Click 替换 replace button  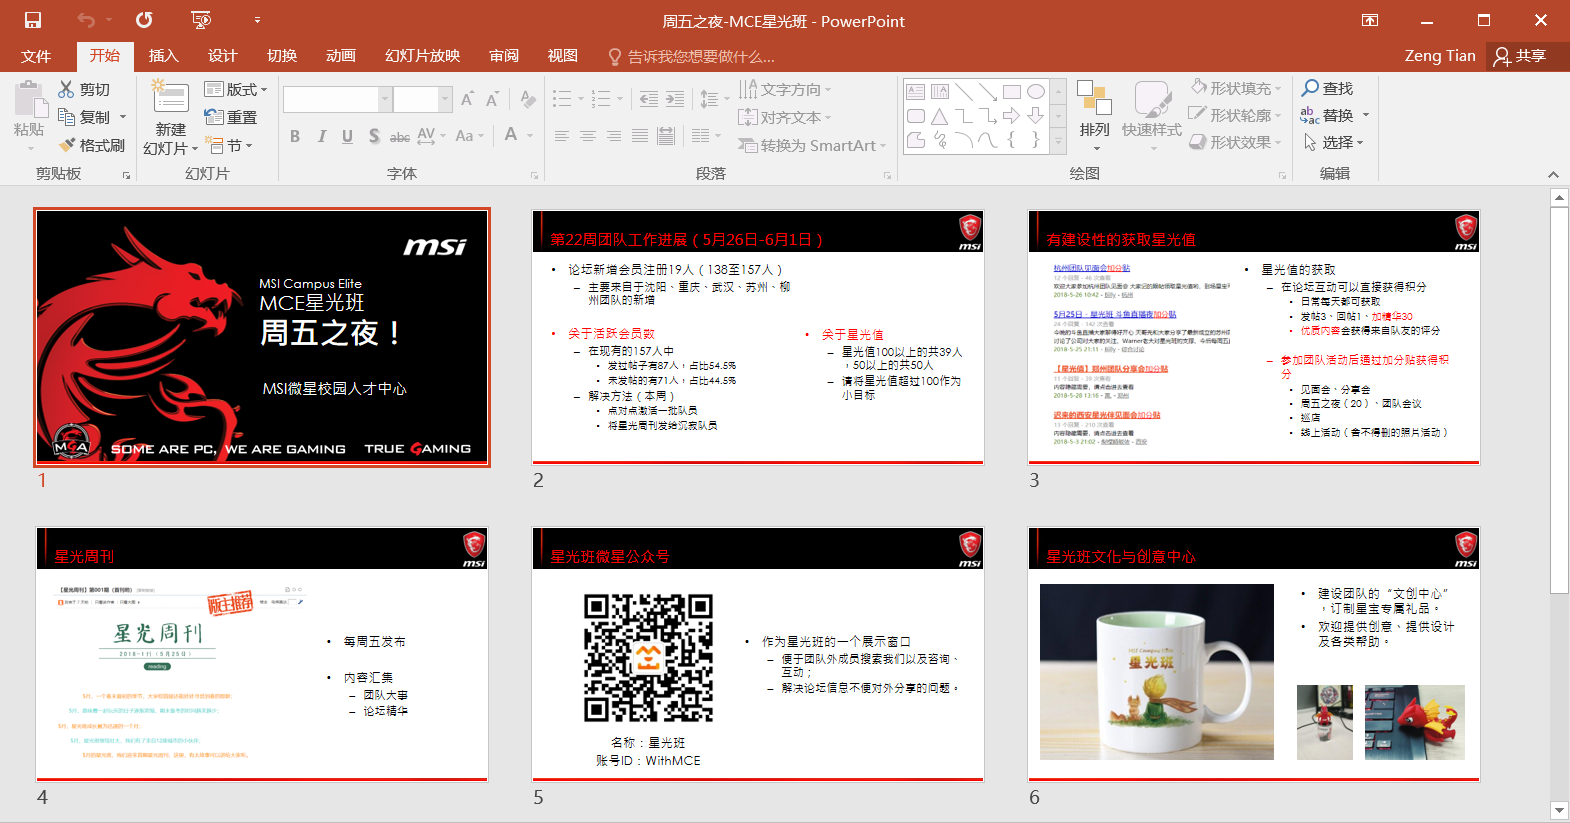1334,115
